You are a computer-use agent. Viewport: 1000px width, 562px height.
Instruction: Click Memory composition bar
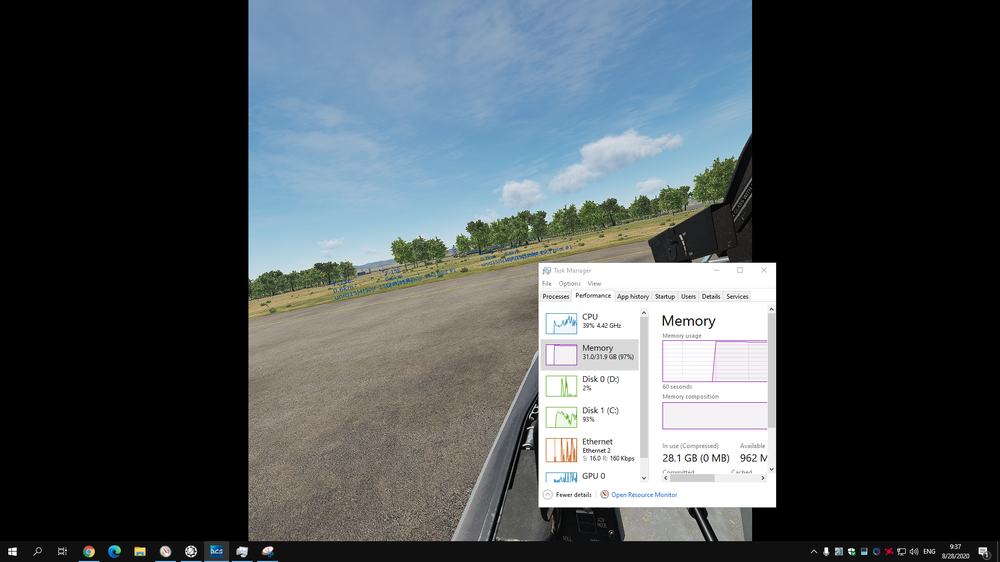[714, 415]
